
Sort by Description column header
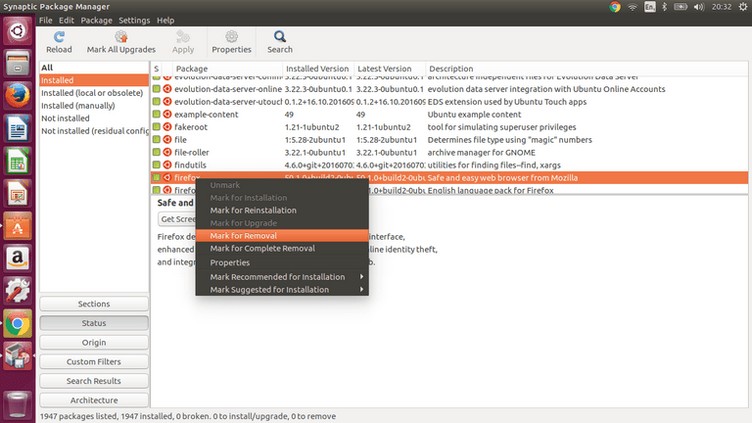(587, 69)
